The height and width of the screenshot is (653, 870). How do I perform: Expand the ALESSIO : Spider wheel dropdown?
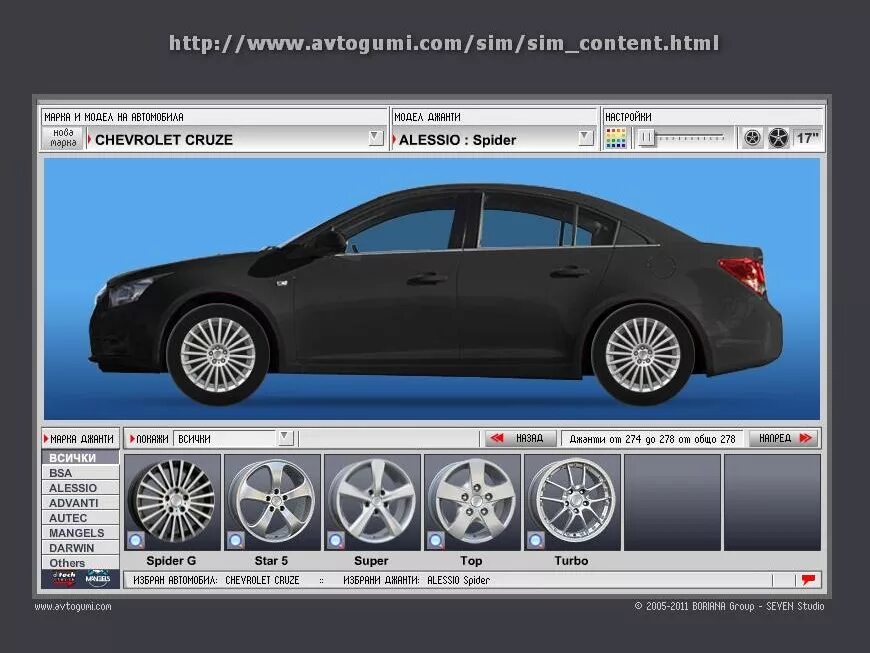point(586,138)
